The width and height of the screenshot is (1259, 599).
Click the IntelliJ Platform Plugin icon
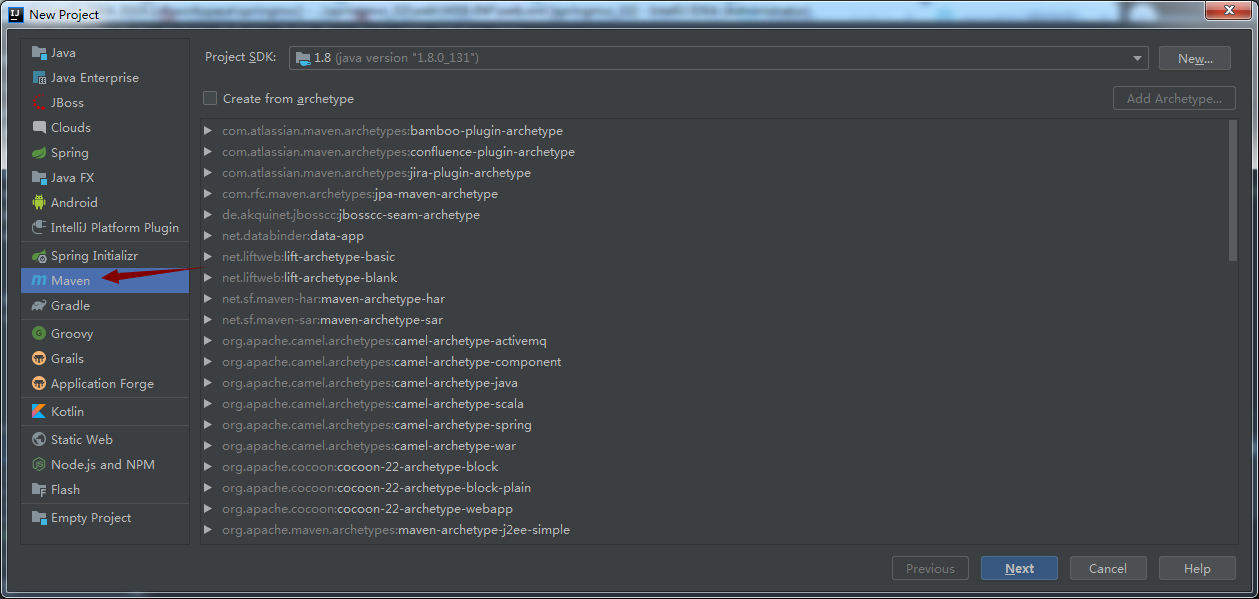click(39, 228)
